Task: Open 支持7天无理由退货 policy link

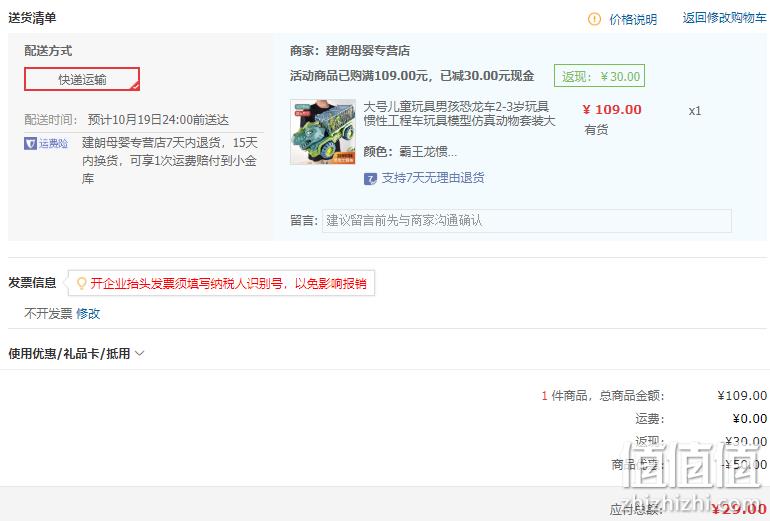Action: [x=433, y=178]
